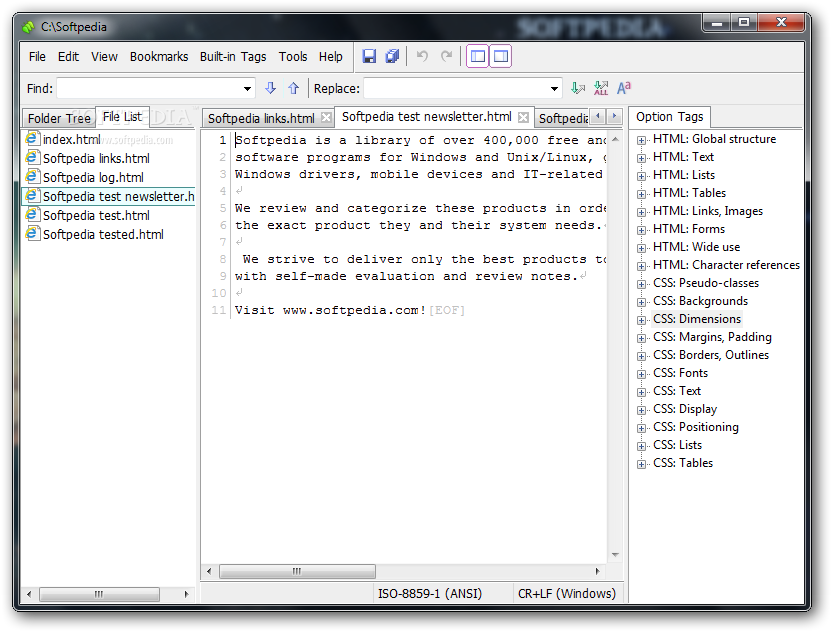Expand CSS: Pseudo-classes node
The width and height of the screenshot is (832, 632).
[642, 285]
